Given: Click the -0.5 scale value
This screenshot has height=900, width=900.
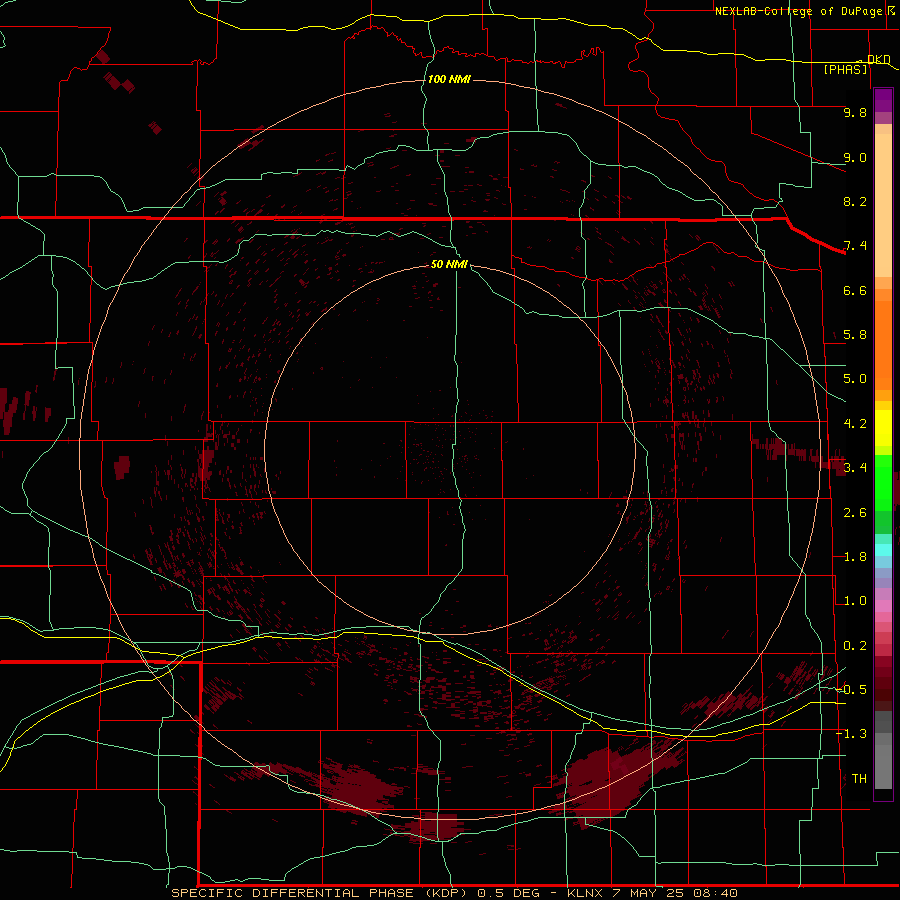Looking at the screenshot, I should (x=851, y=689).
